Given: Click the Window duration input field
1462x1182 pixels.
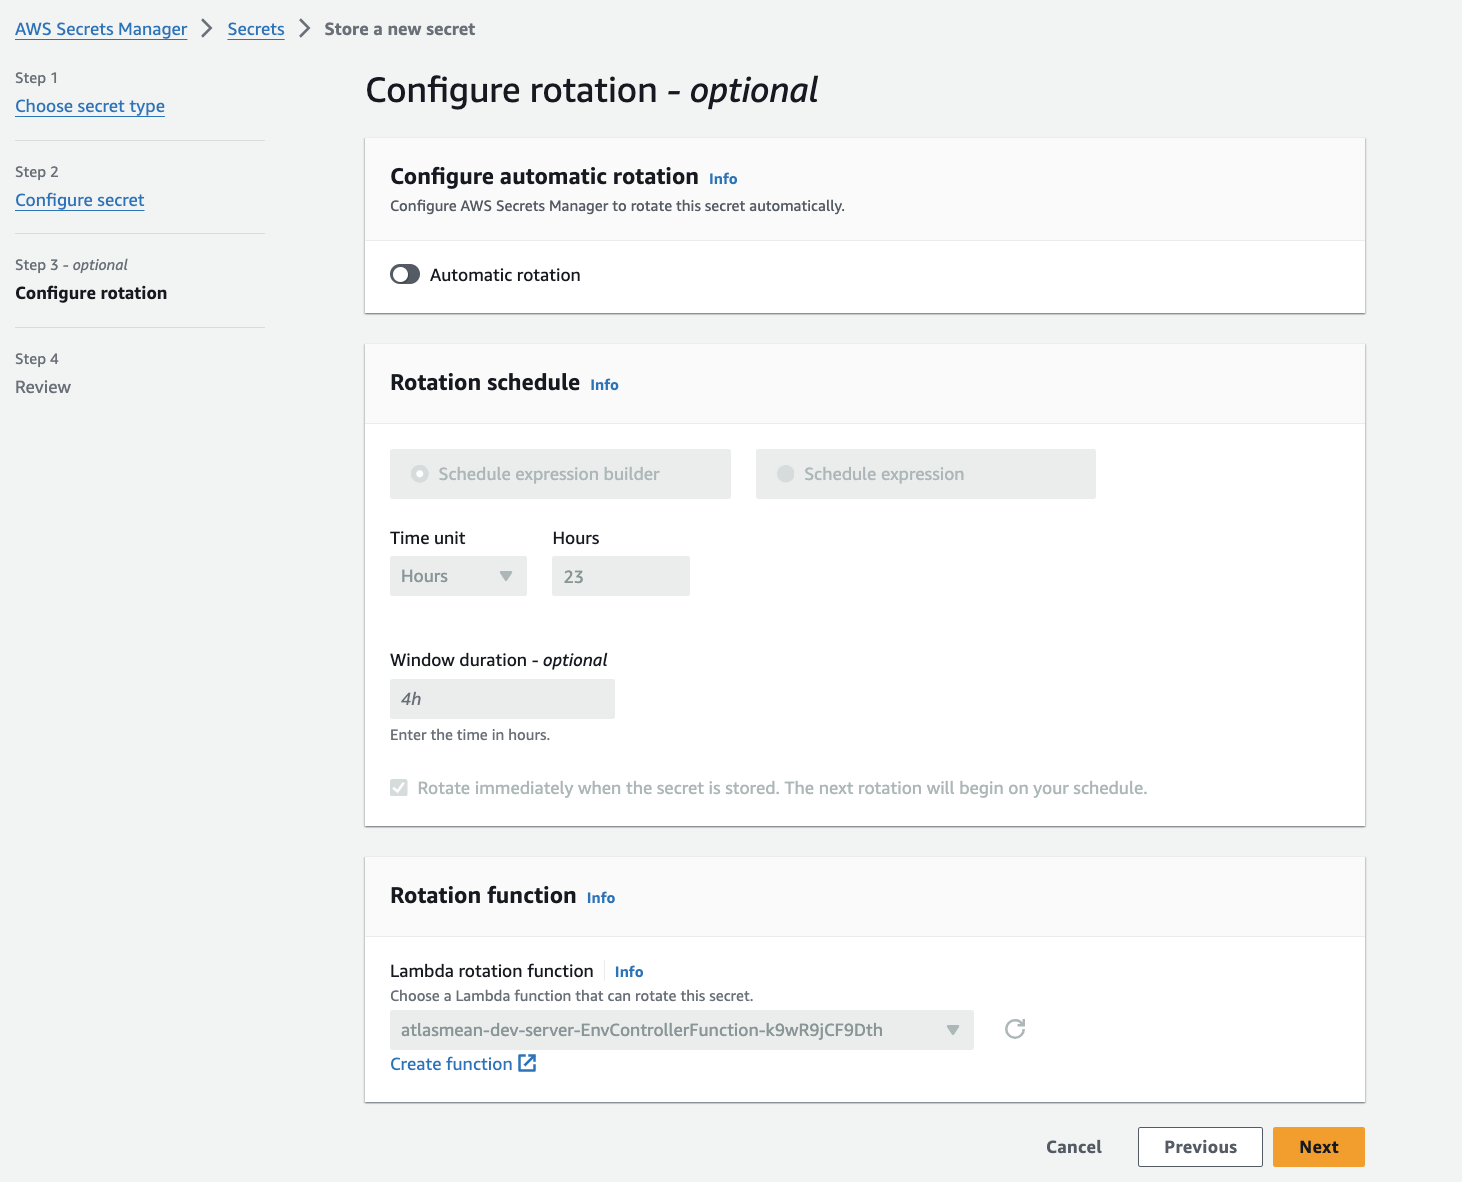Looking at the screenshot, I should 502,699.
